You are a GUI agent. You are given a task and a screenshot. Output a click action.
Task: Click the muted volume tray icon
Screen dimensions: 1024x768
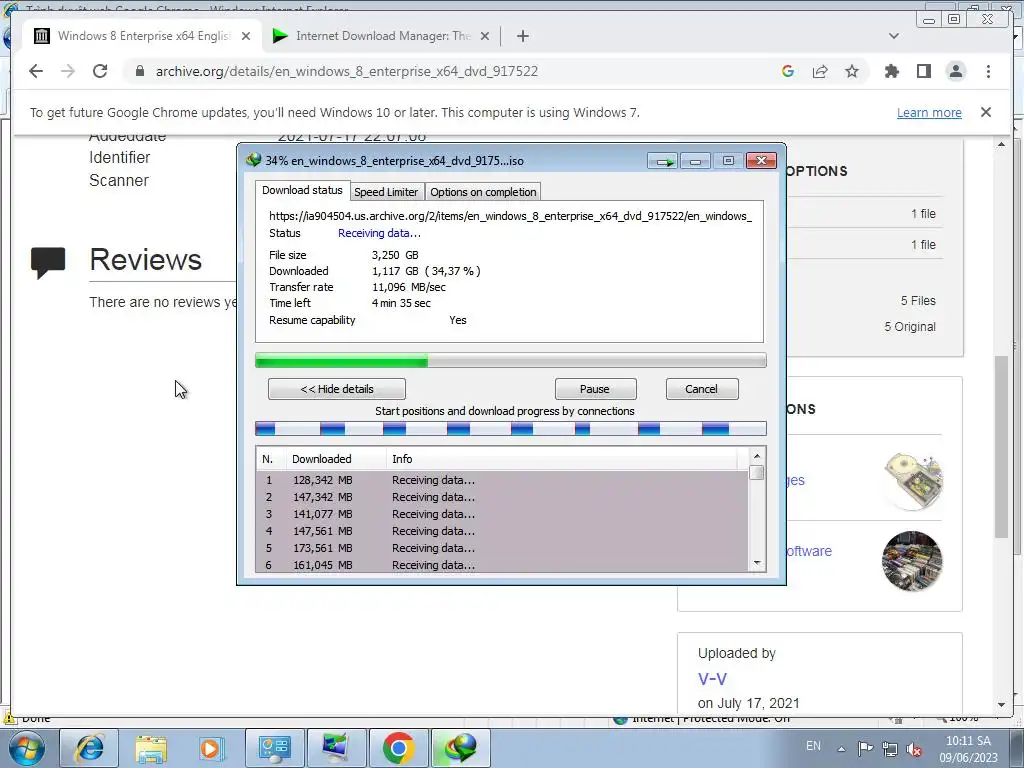pyautogui.click(x=914, y=750)
